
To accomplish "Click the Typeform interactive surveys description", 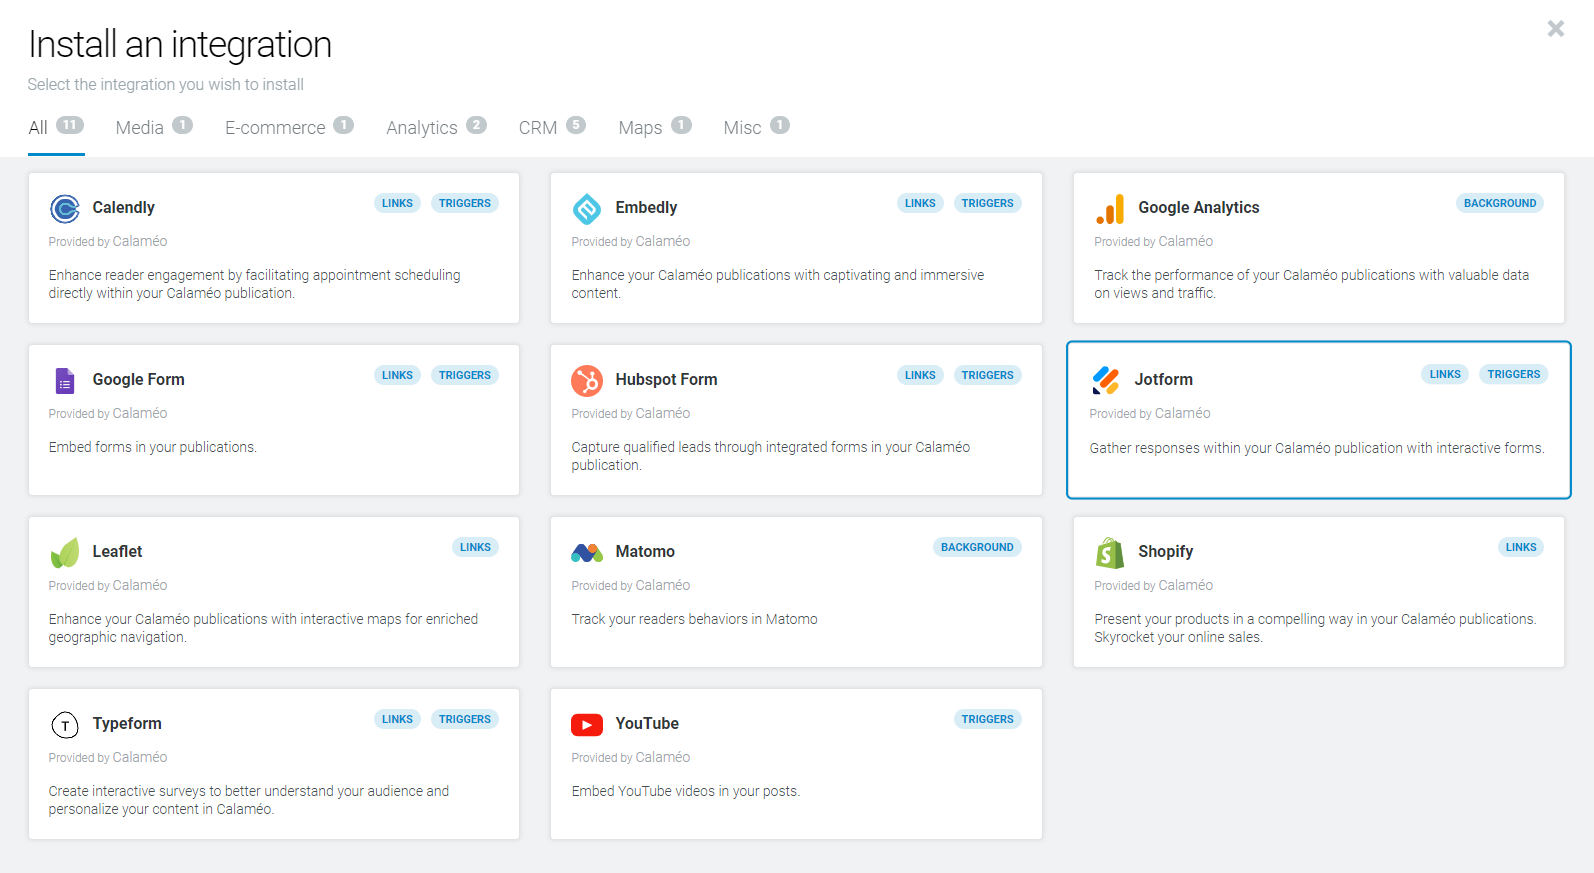I will [x=249, y=800].
